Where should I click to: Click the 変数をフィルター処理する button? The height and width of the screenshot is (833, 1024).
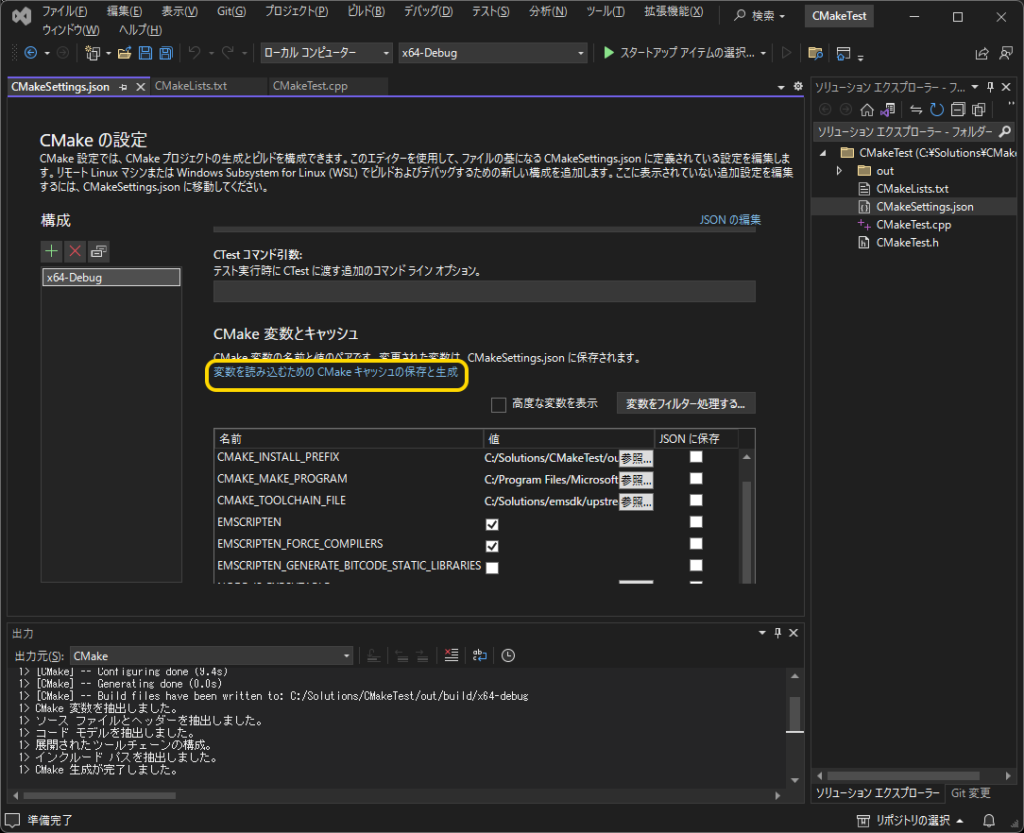tap(686, 403)
